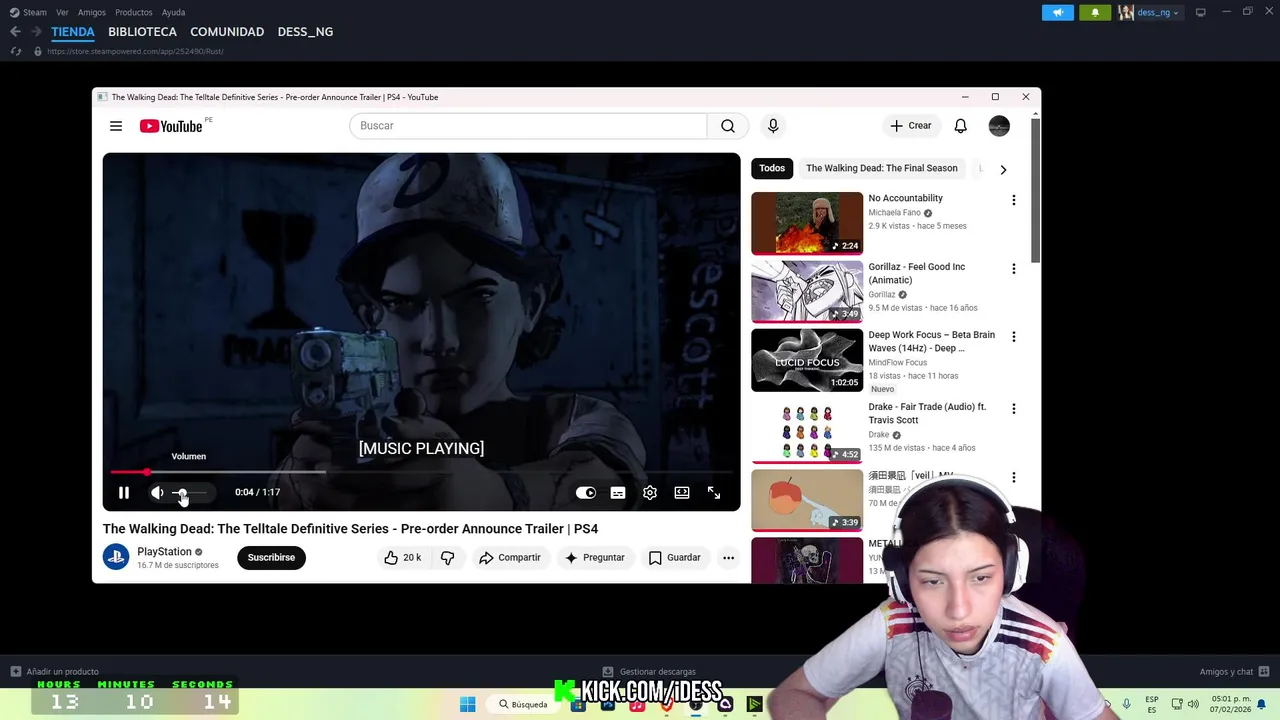Open the Crear button

[911, 126]
